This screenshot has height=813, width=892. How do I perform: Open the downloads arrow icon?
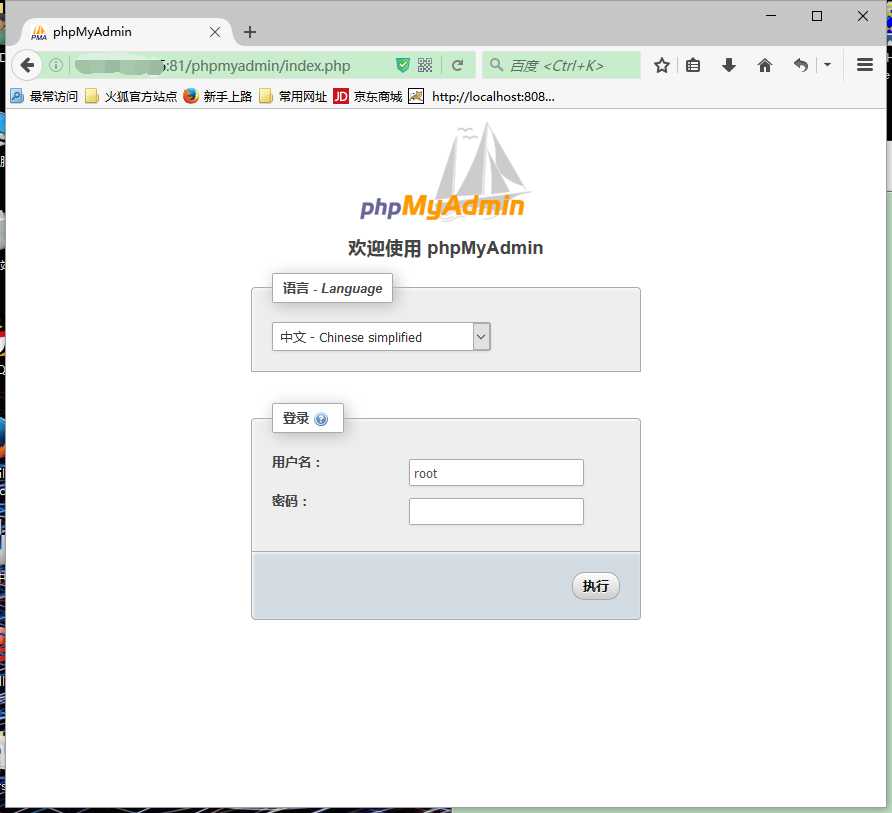click(x=729, y=65)
